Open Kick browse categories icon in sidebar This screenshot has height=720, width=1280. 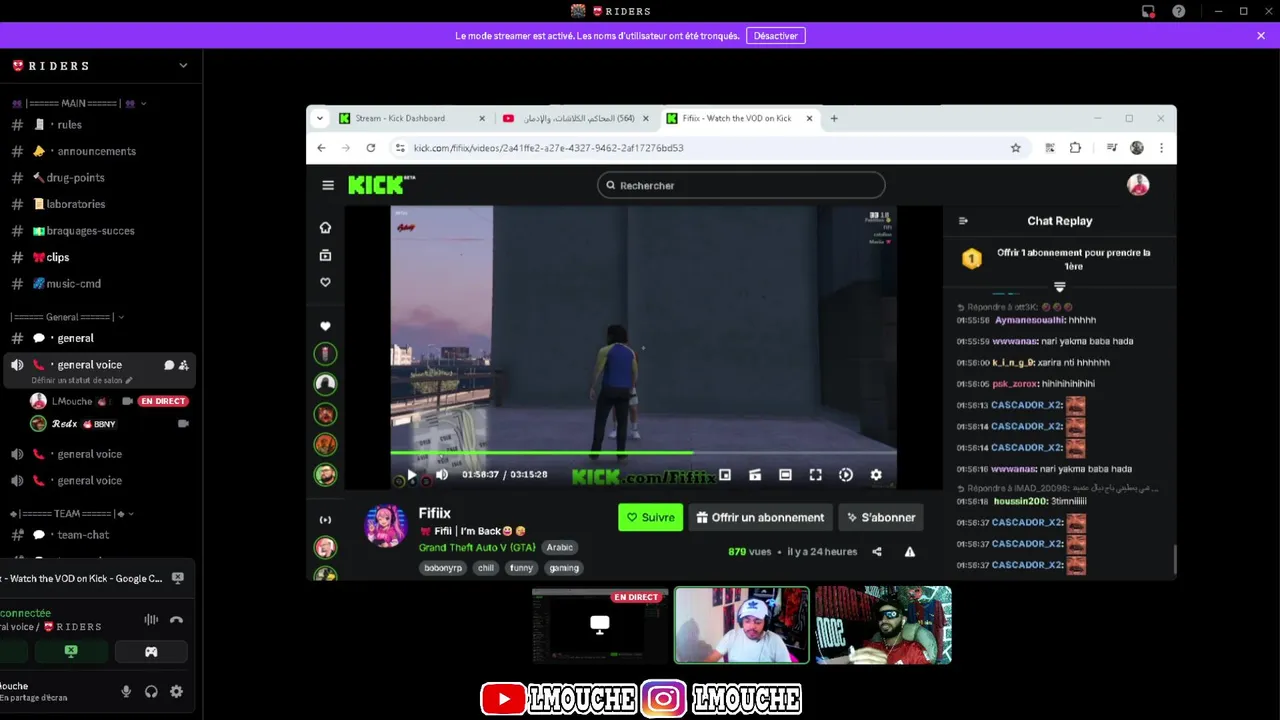(325, 255)
